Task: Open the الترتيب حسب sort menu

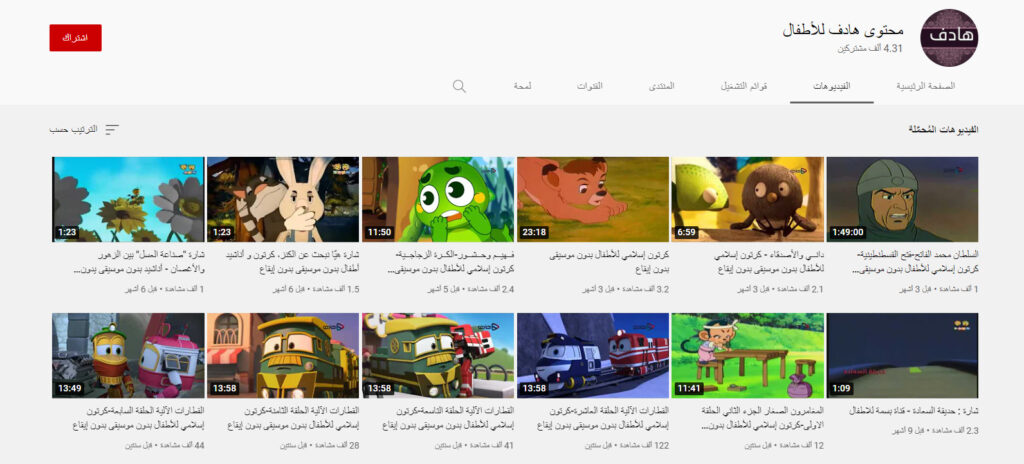Action: [84, 130]
